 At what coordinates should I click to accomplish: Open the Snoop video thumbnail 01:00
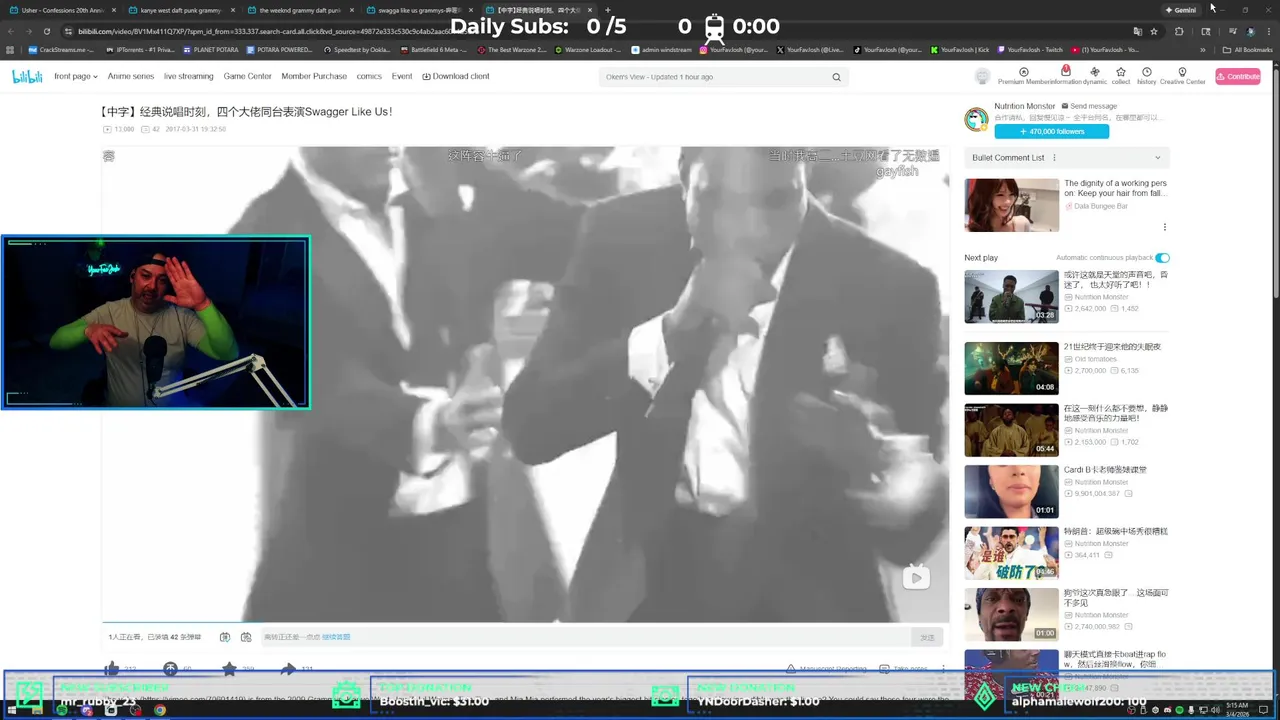(1011, 614)
